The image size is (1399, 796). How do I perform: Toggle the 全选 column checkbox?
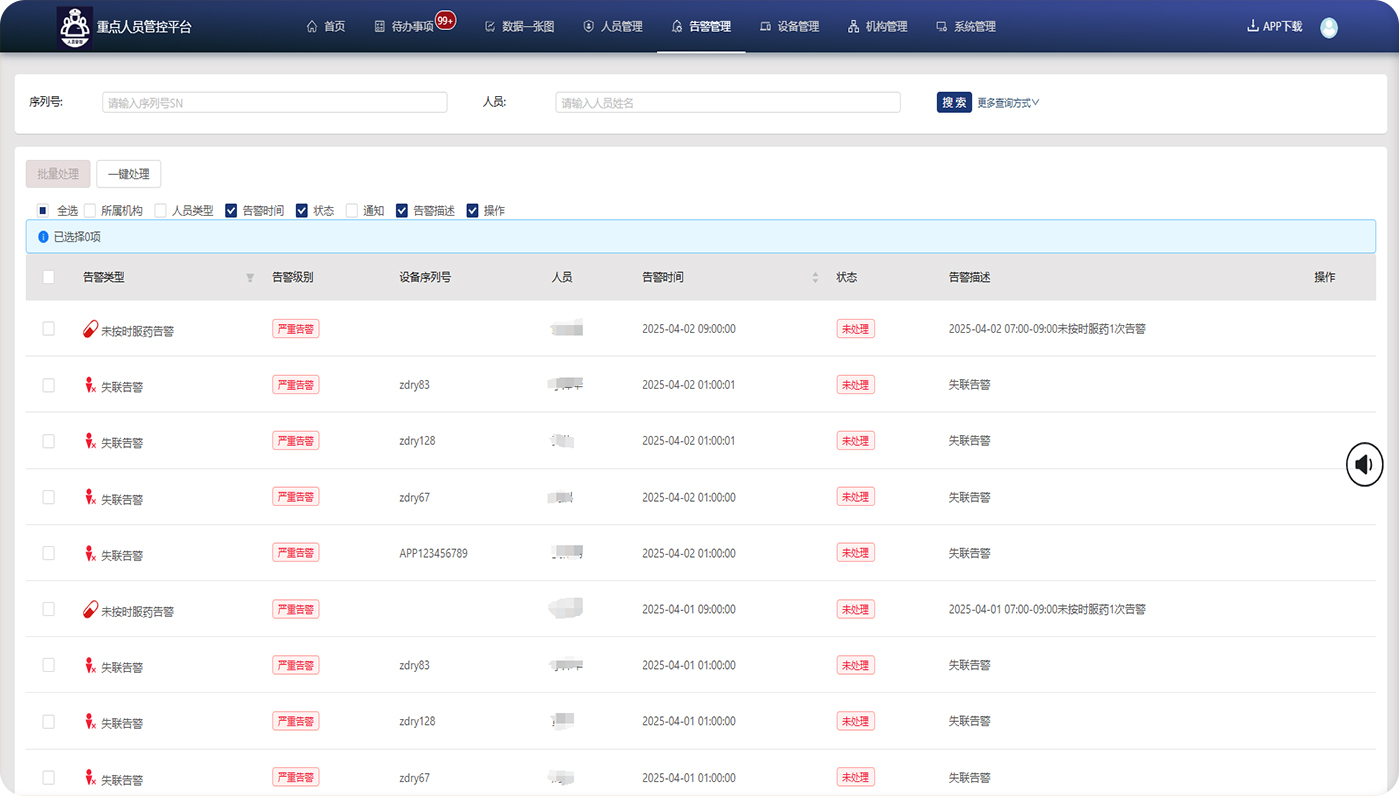click(43, 211)
